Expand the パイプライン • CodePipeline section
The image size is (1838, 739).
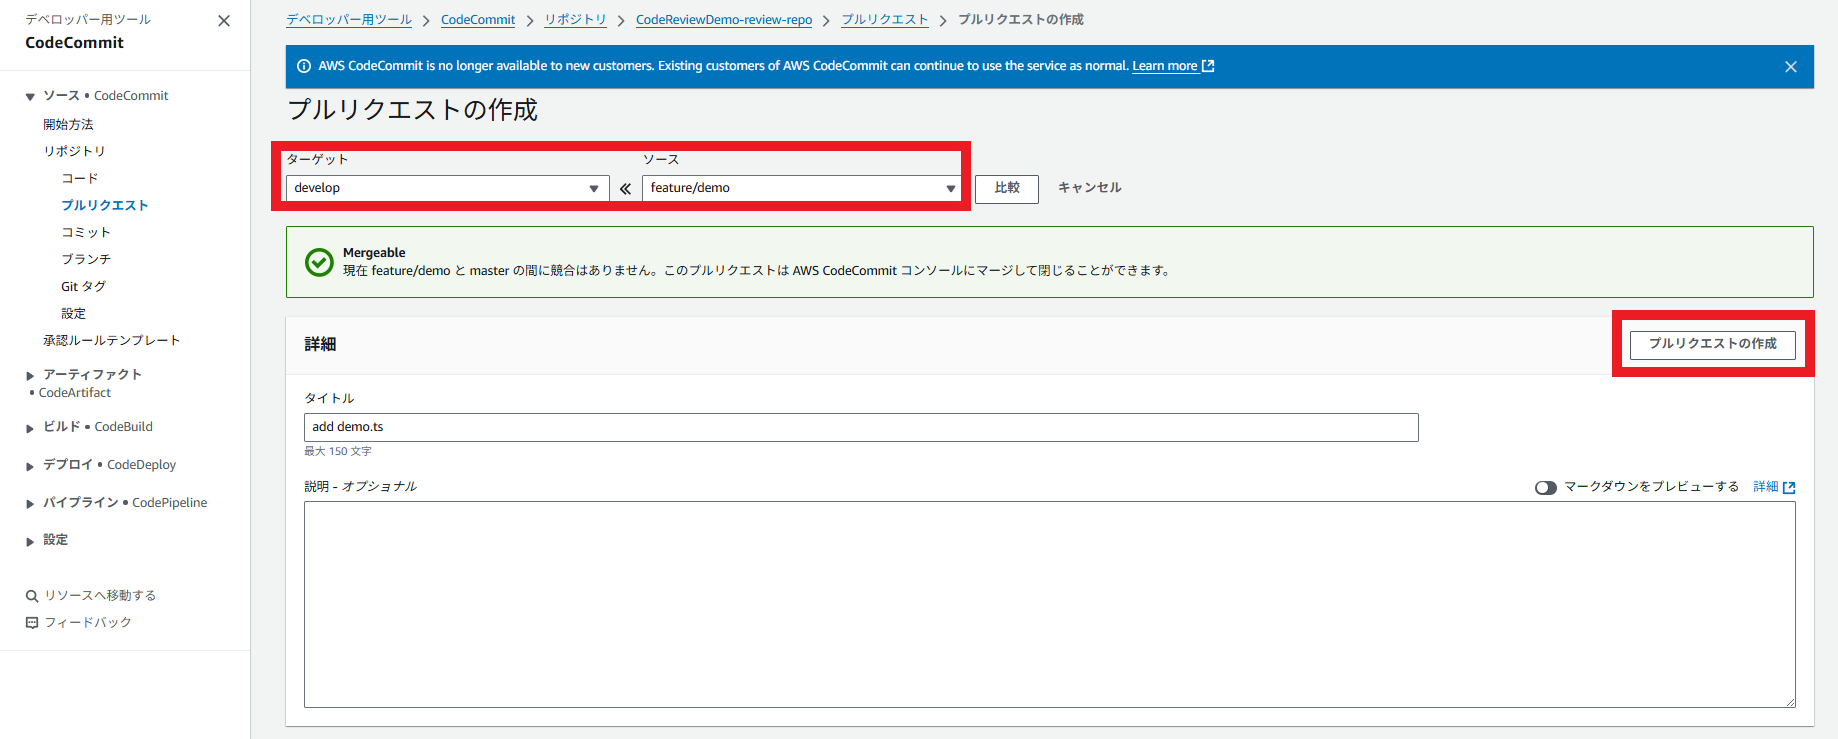click(30, 504)
